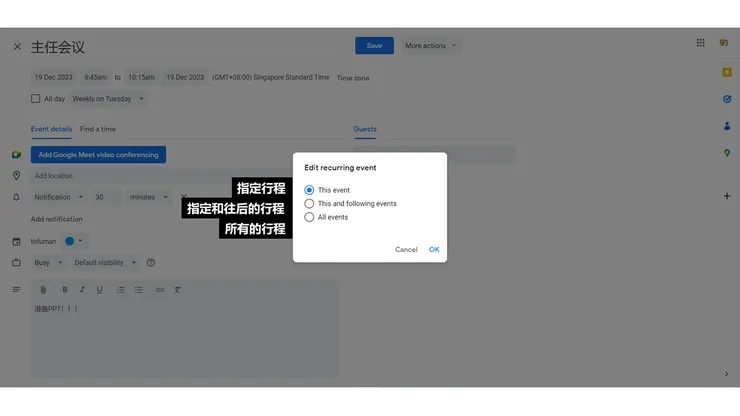Click the tofuman calendar name

point(43,241)
